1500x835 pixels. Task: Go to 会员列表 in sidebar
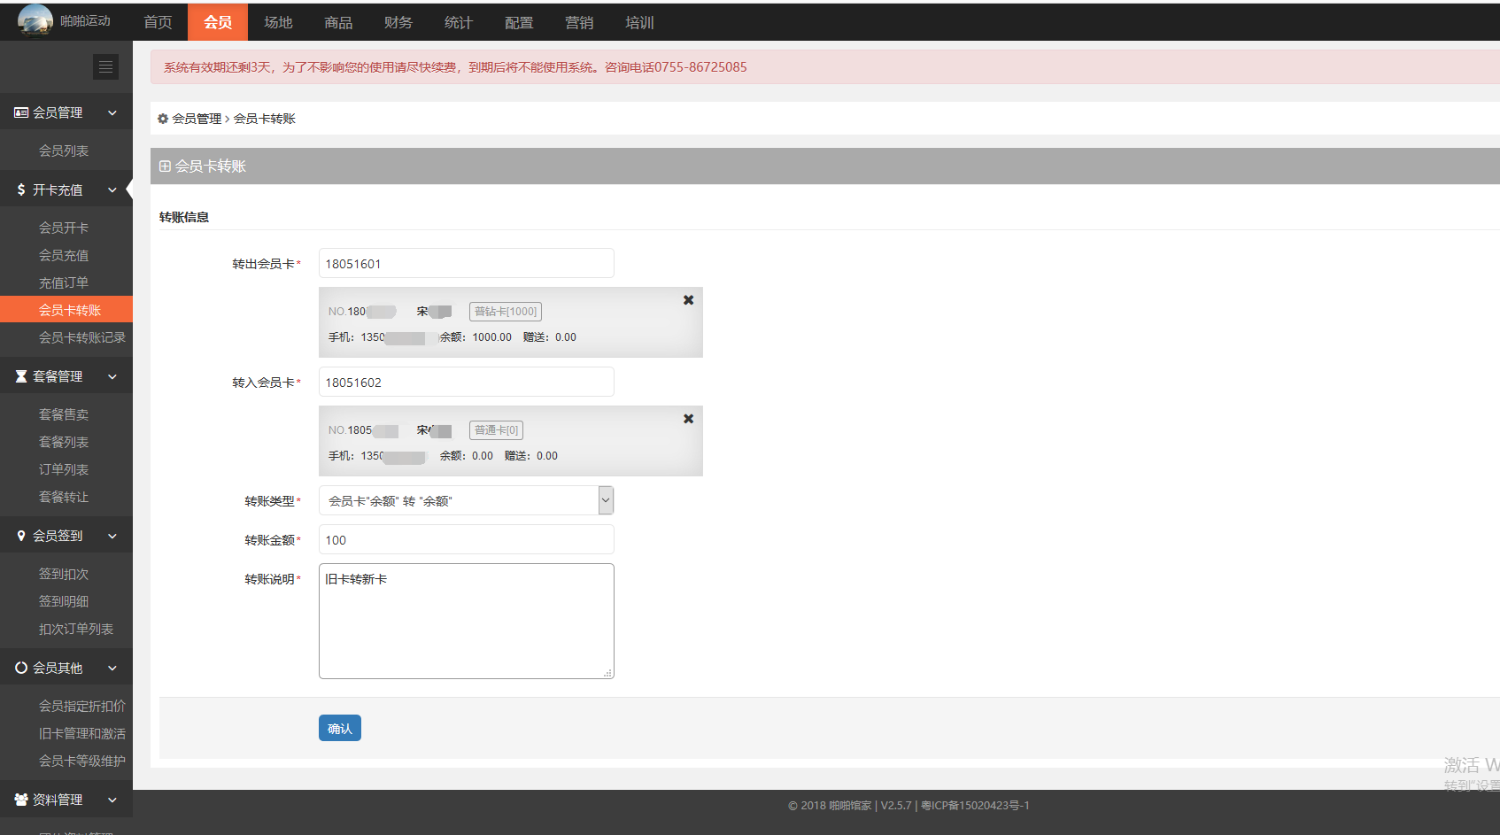coord(66,151)
